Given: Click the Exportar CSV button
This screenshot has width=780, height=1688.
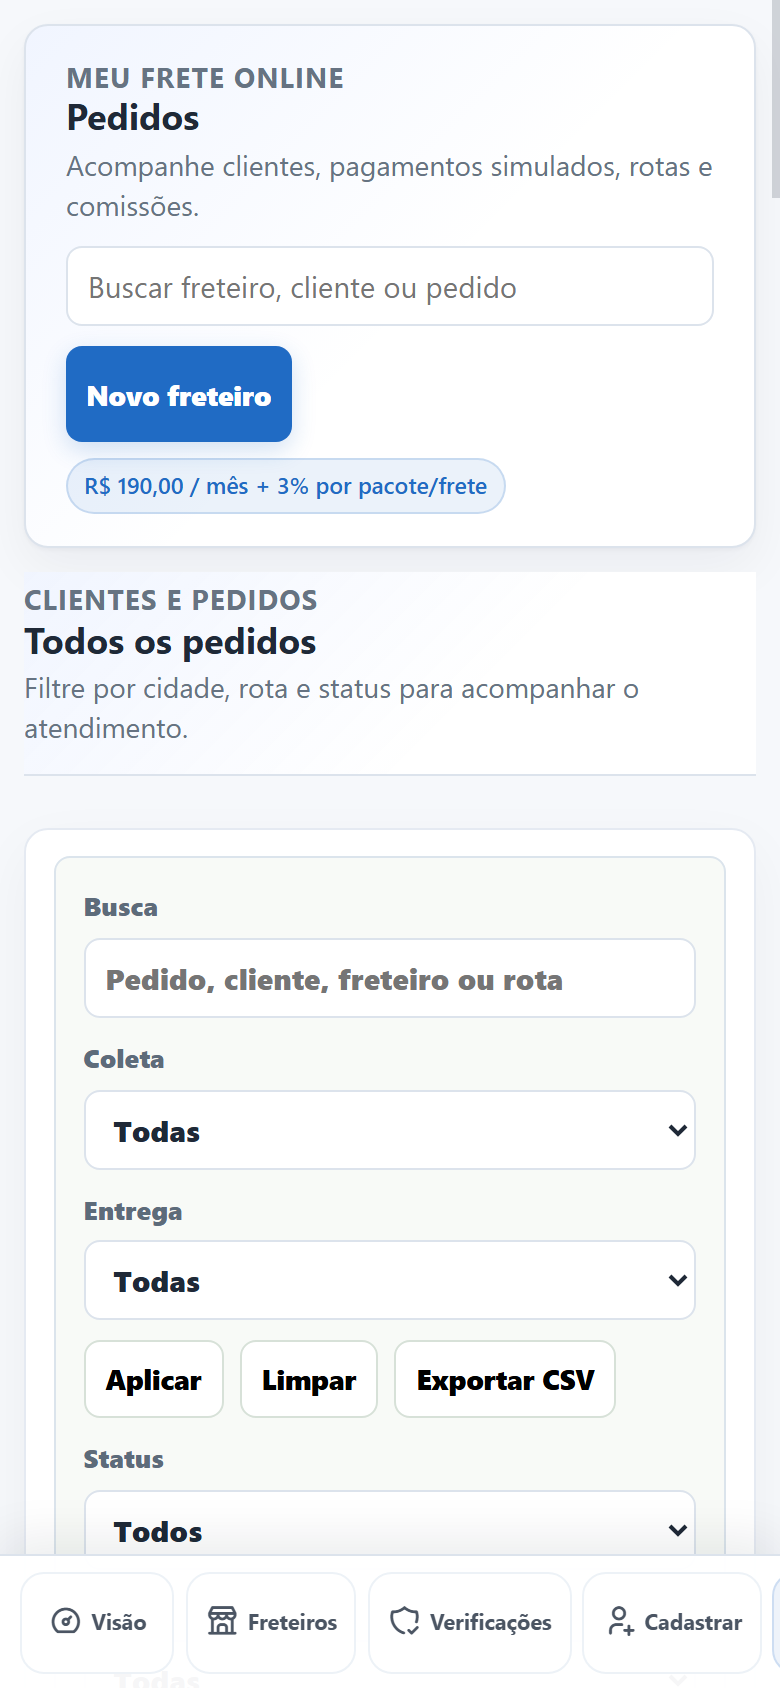Looking at the screenshot, I should click(x=505, y=1379).
